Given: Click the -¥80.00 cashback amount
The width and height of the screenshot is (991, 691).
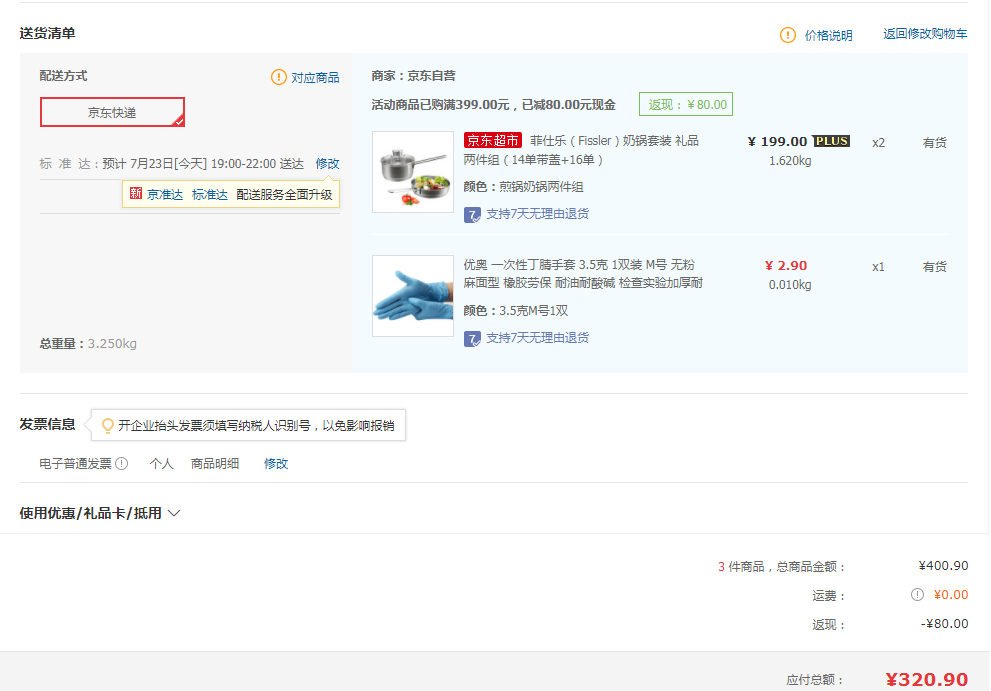Looking at the screenshot, I should coord(944,624).
